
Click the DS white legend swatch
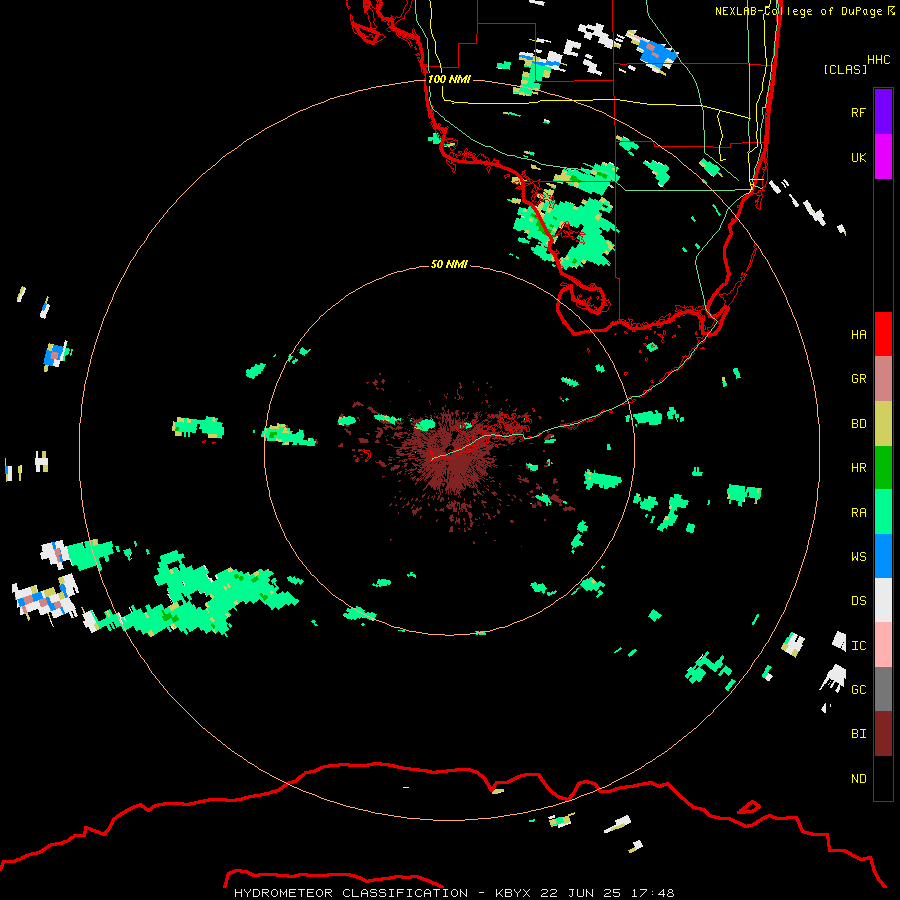(x=883, y=600)
